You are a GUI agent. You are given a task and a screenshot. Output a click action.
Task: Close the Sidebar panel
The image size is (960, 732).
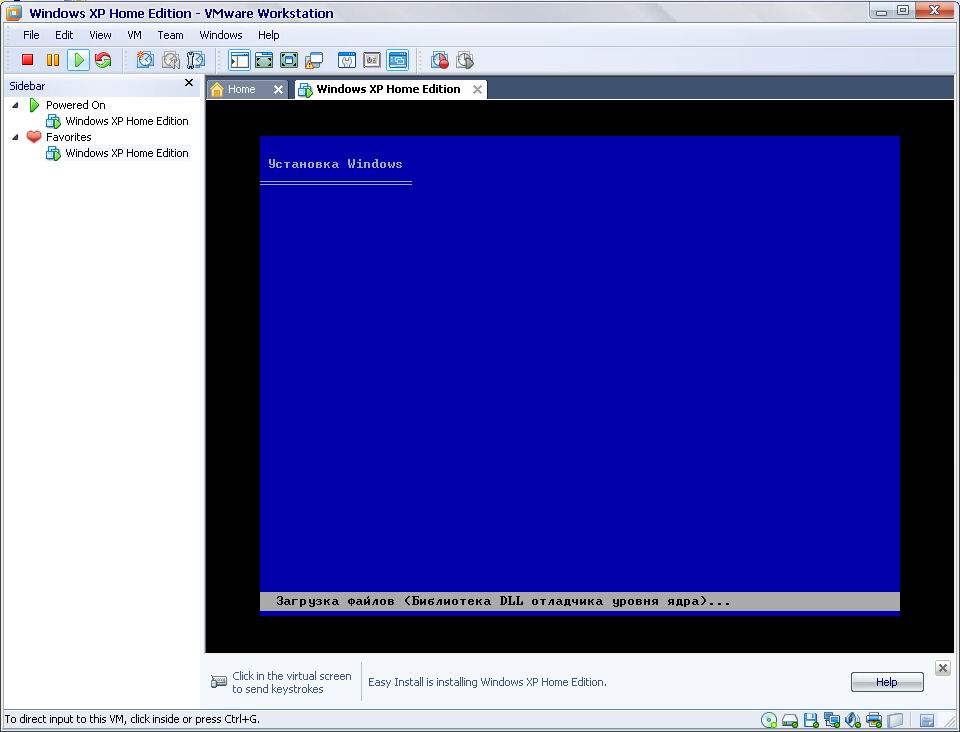189,83
